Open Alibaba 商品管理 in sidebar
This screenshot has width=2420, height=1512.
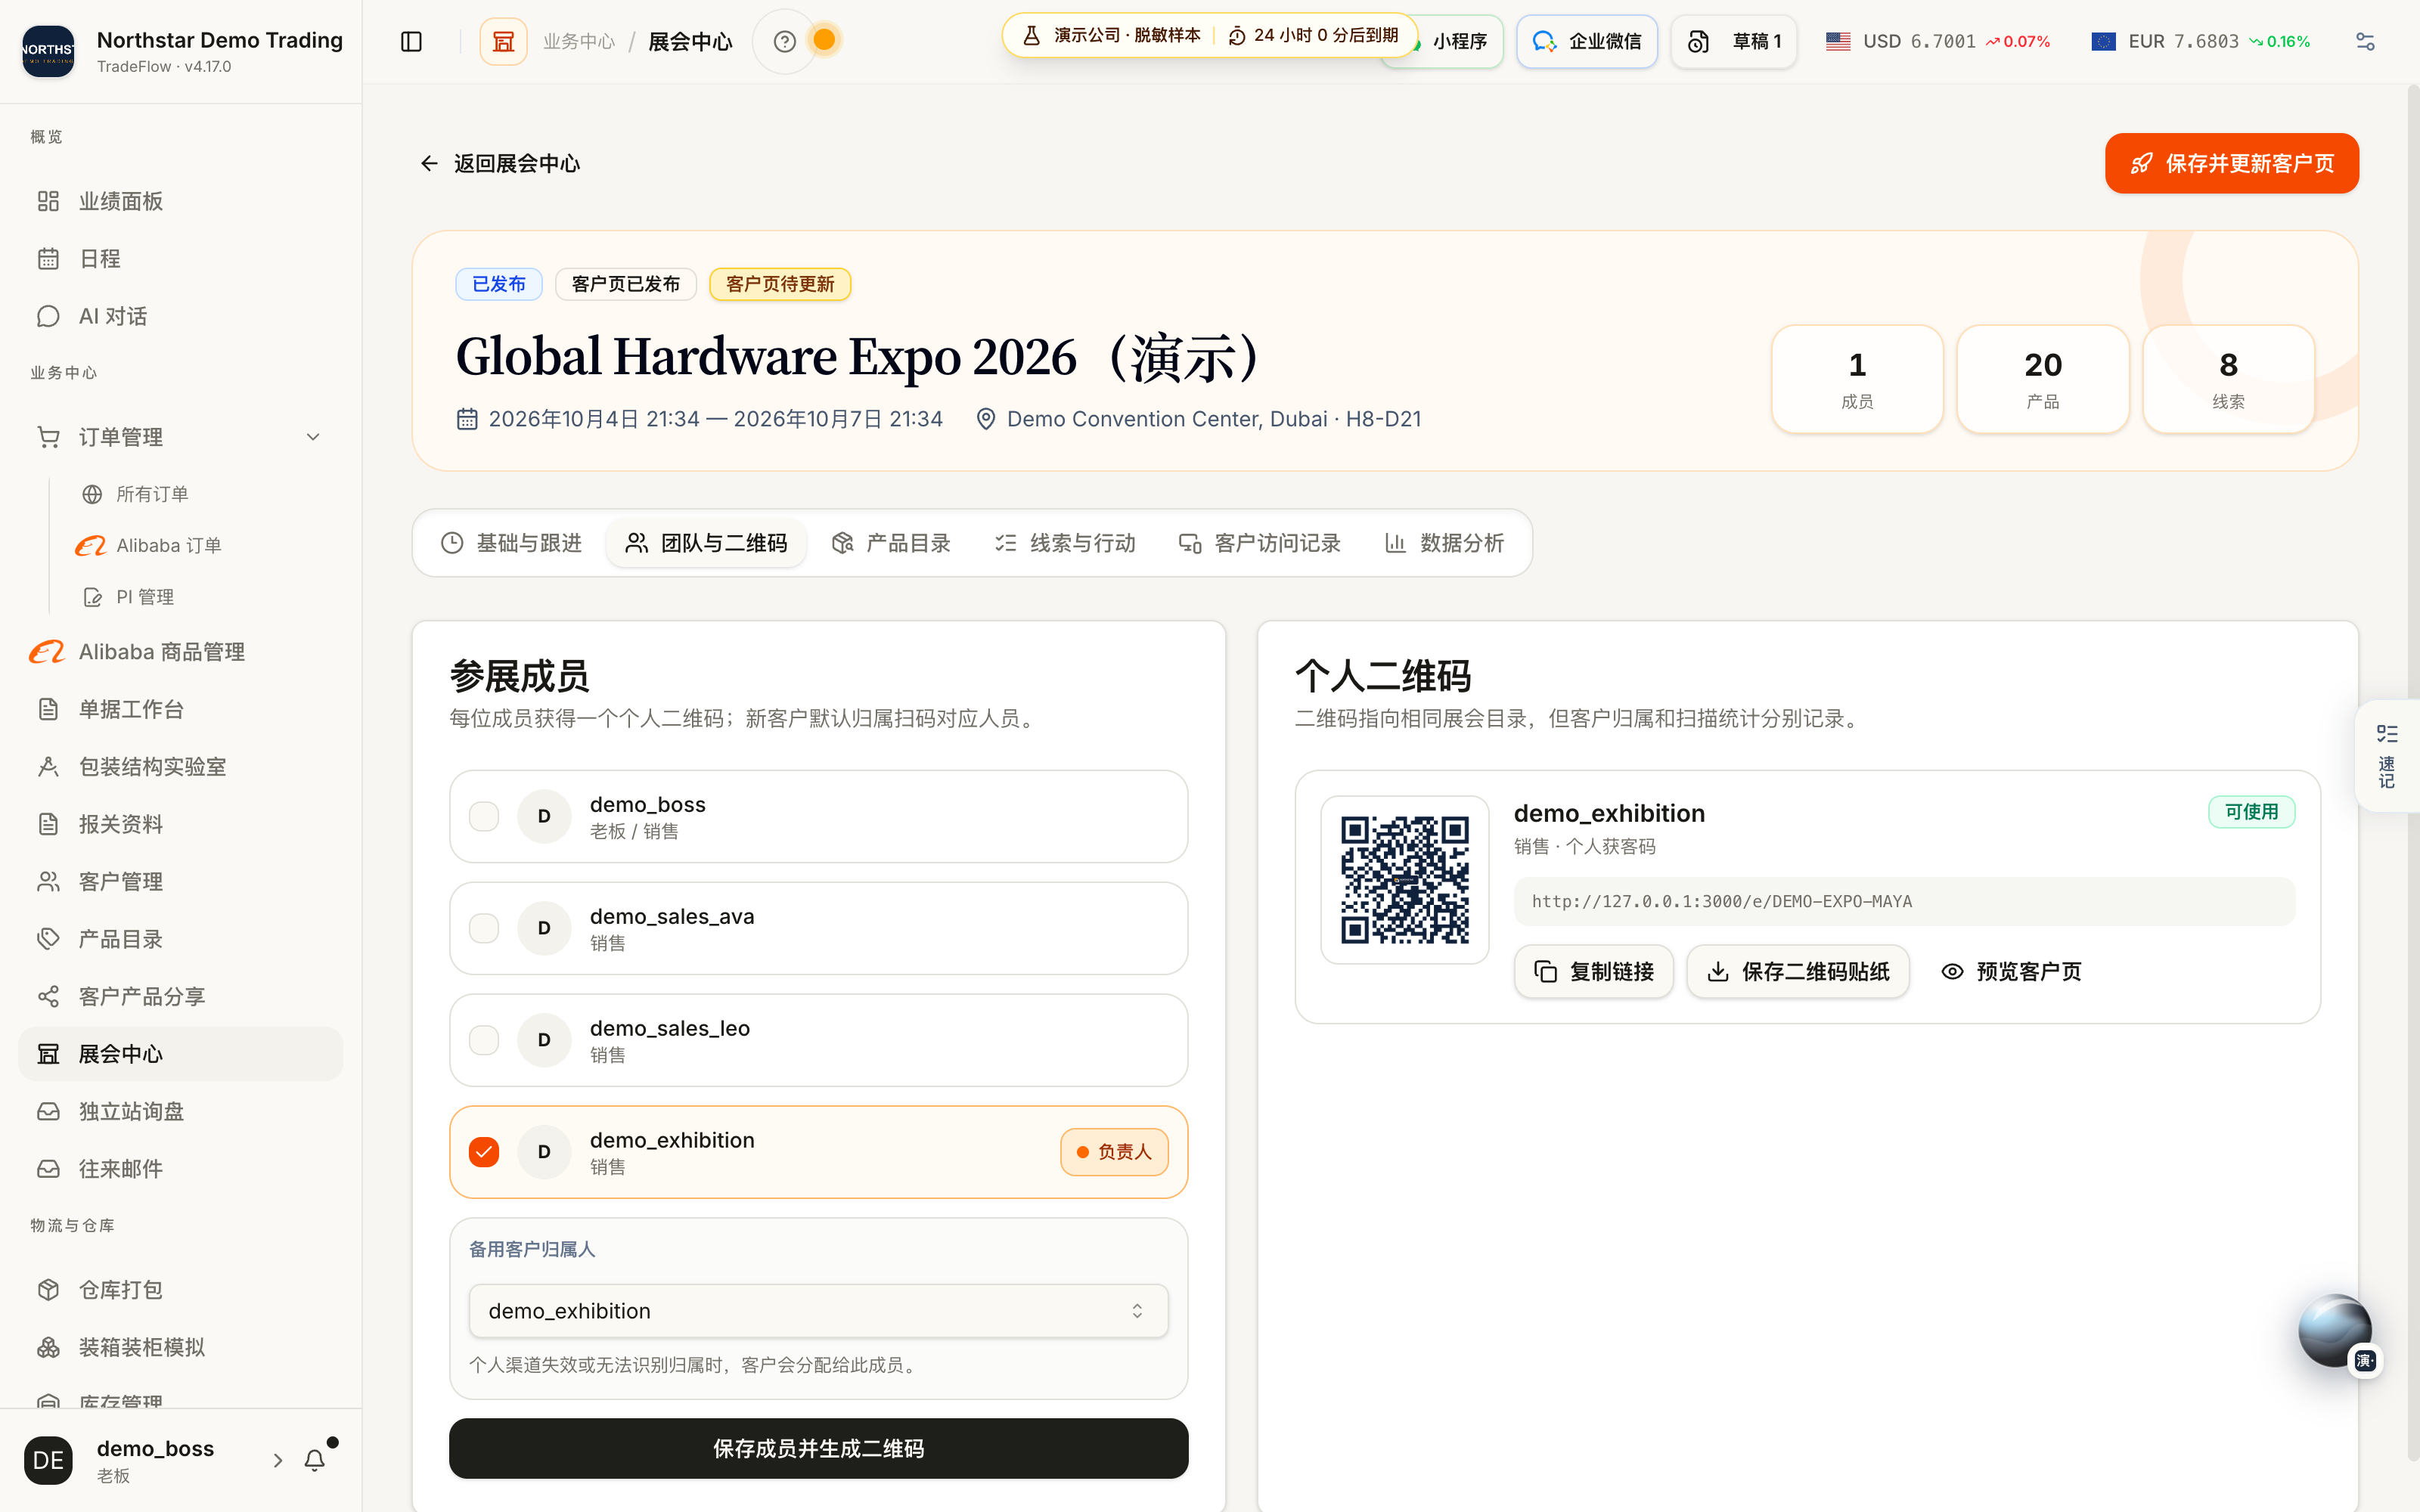point(180,652)
